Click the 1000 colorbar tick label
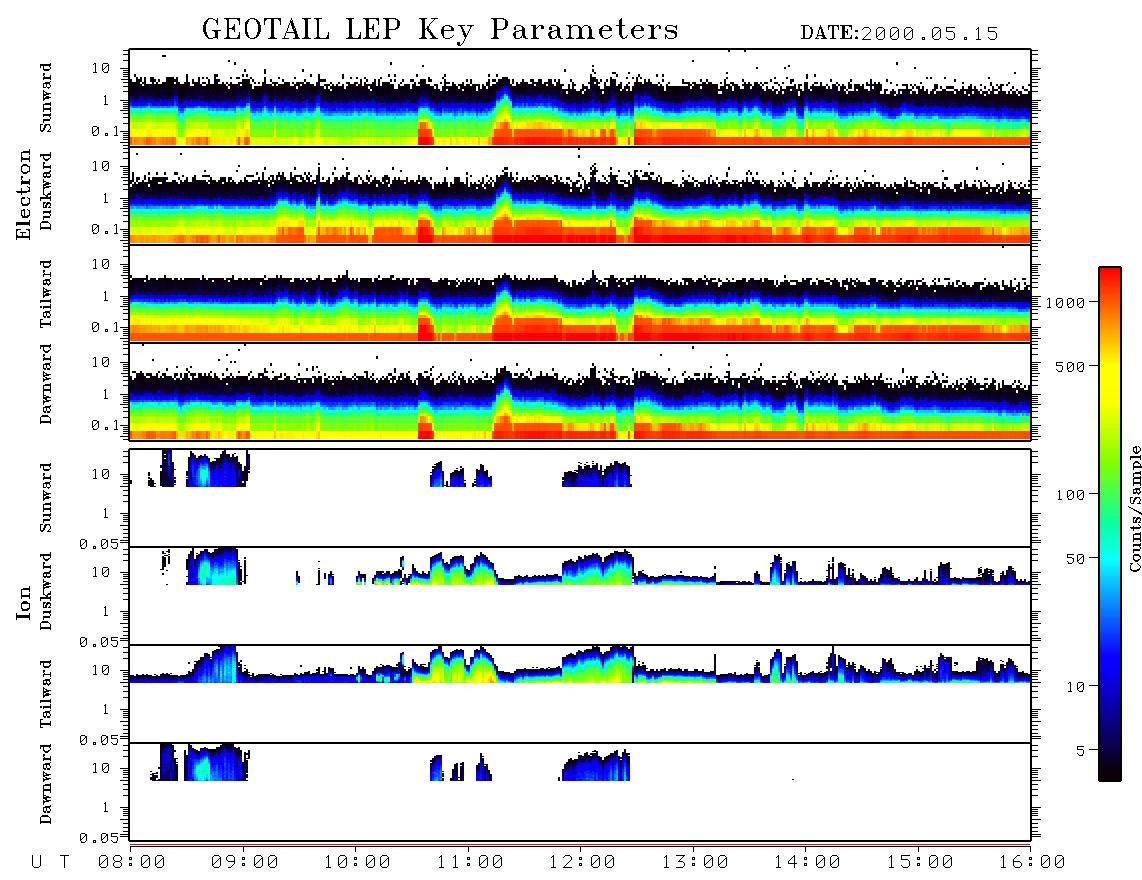Screen dimensions: 1142x880 tap(1065, 303)
